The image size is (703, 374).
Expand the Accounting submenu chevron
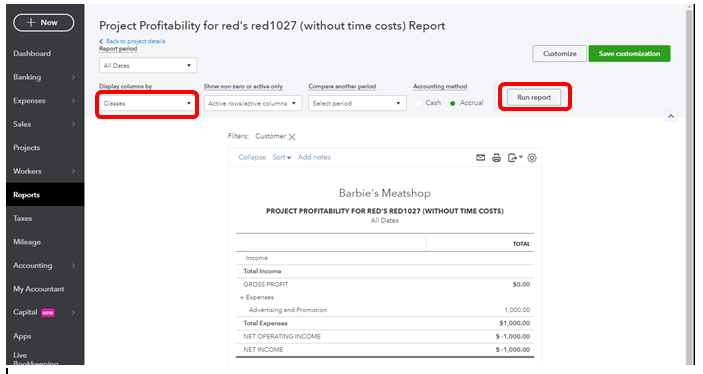pos(73,265)
